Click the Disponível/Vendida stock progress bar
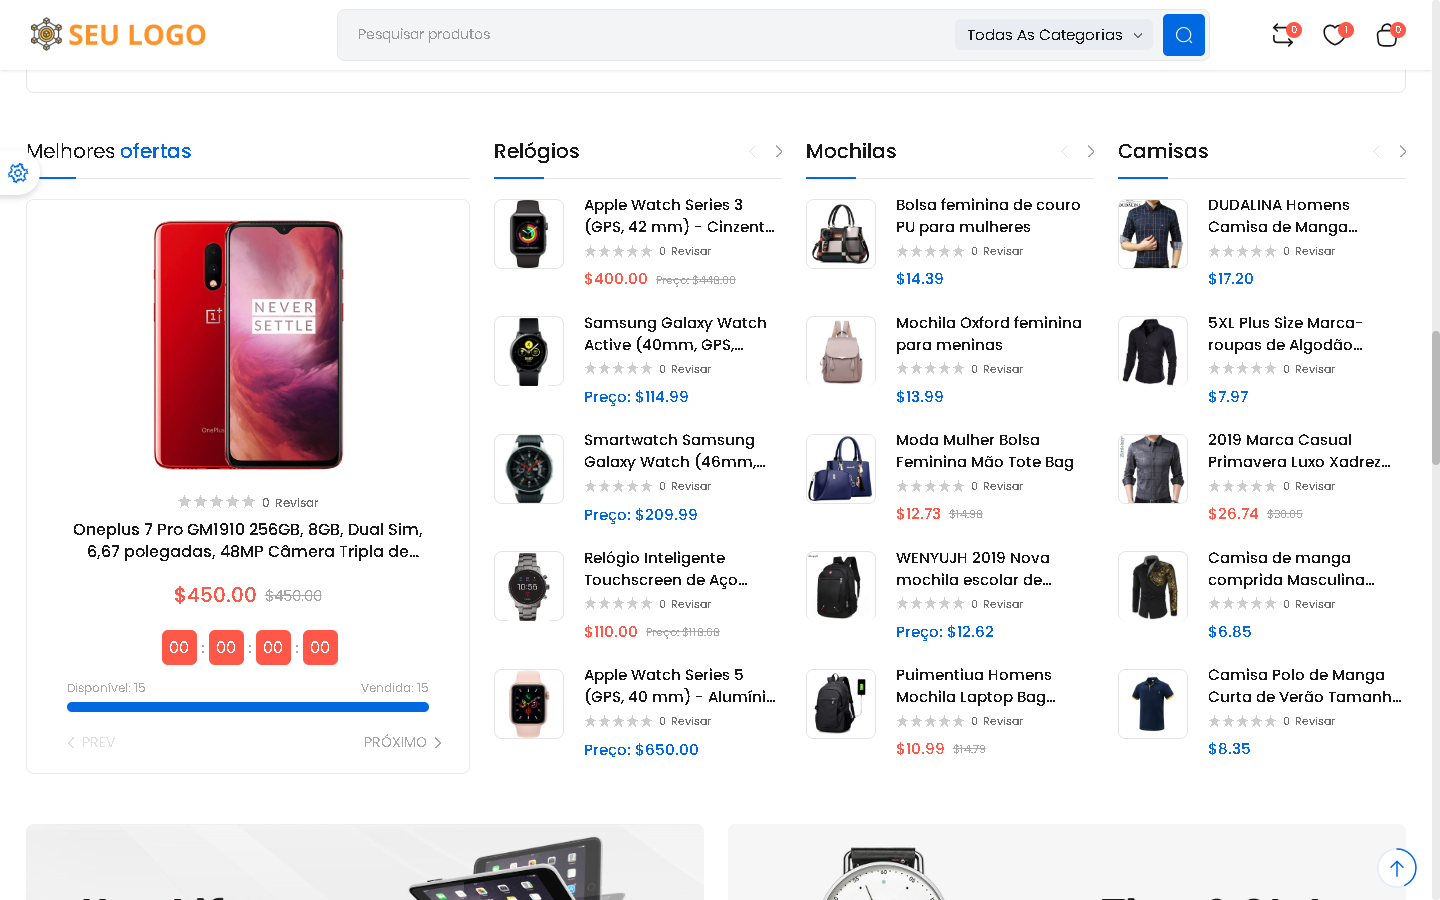This screenshot has height=900, width=1440. pyautogui.click(x=248, y=707)
